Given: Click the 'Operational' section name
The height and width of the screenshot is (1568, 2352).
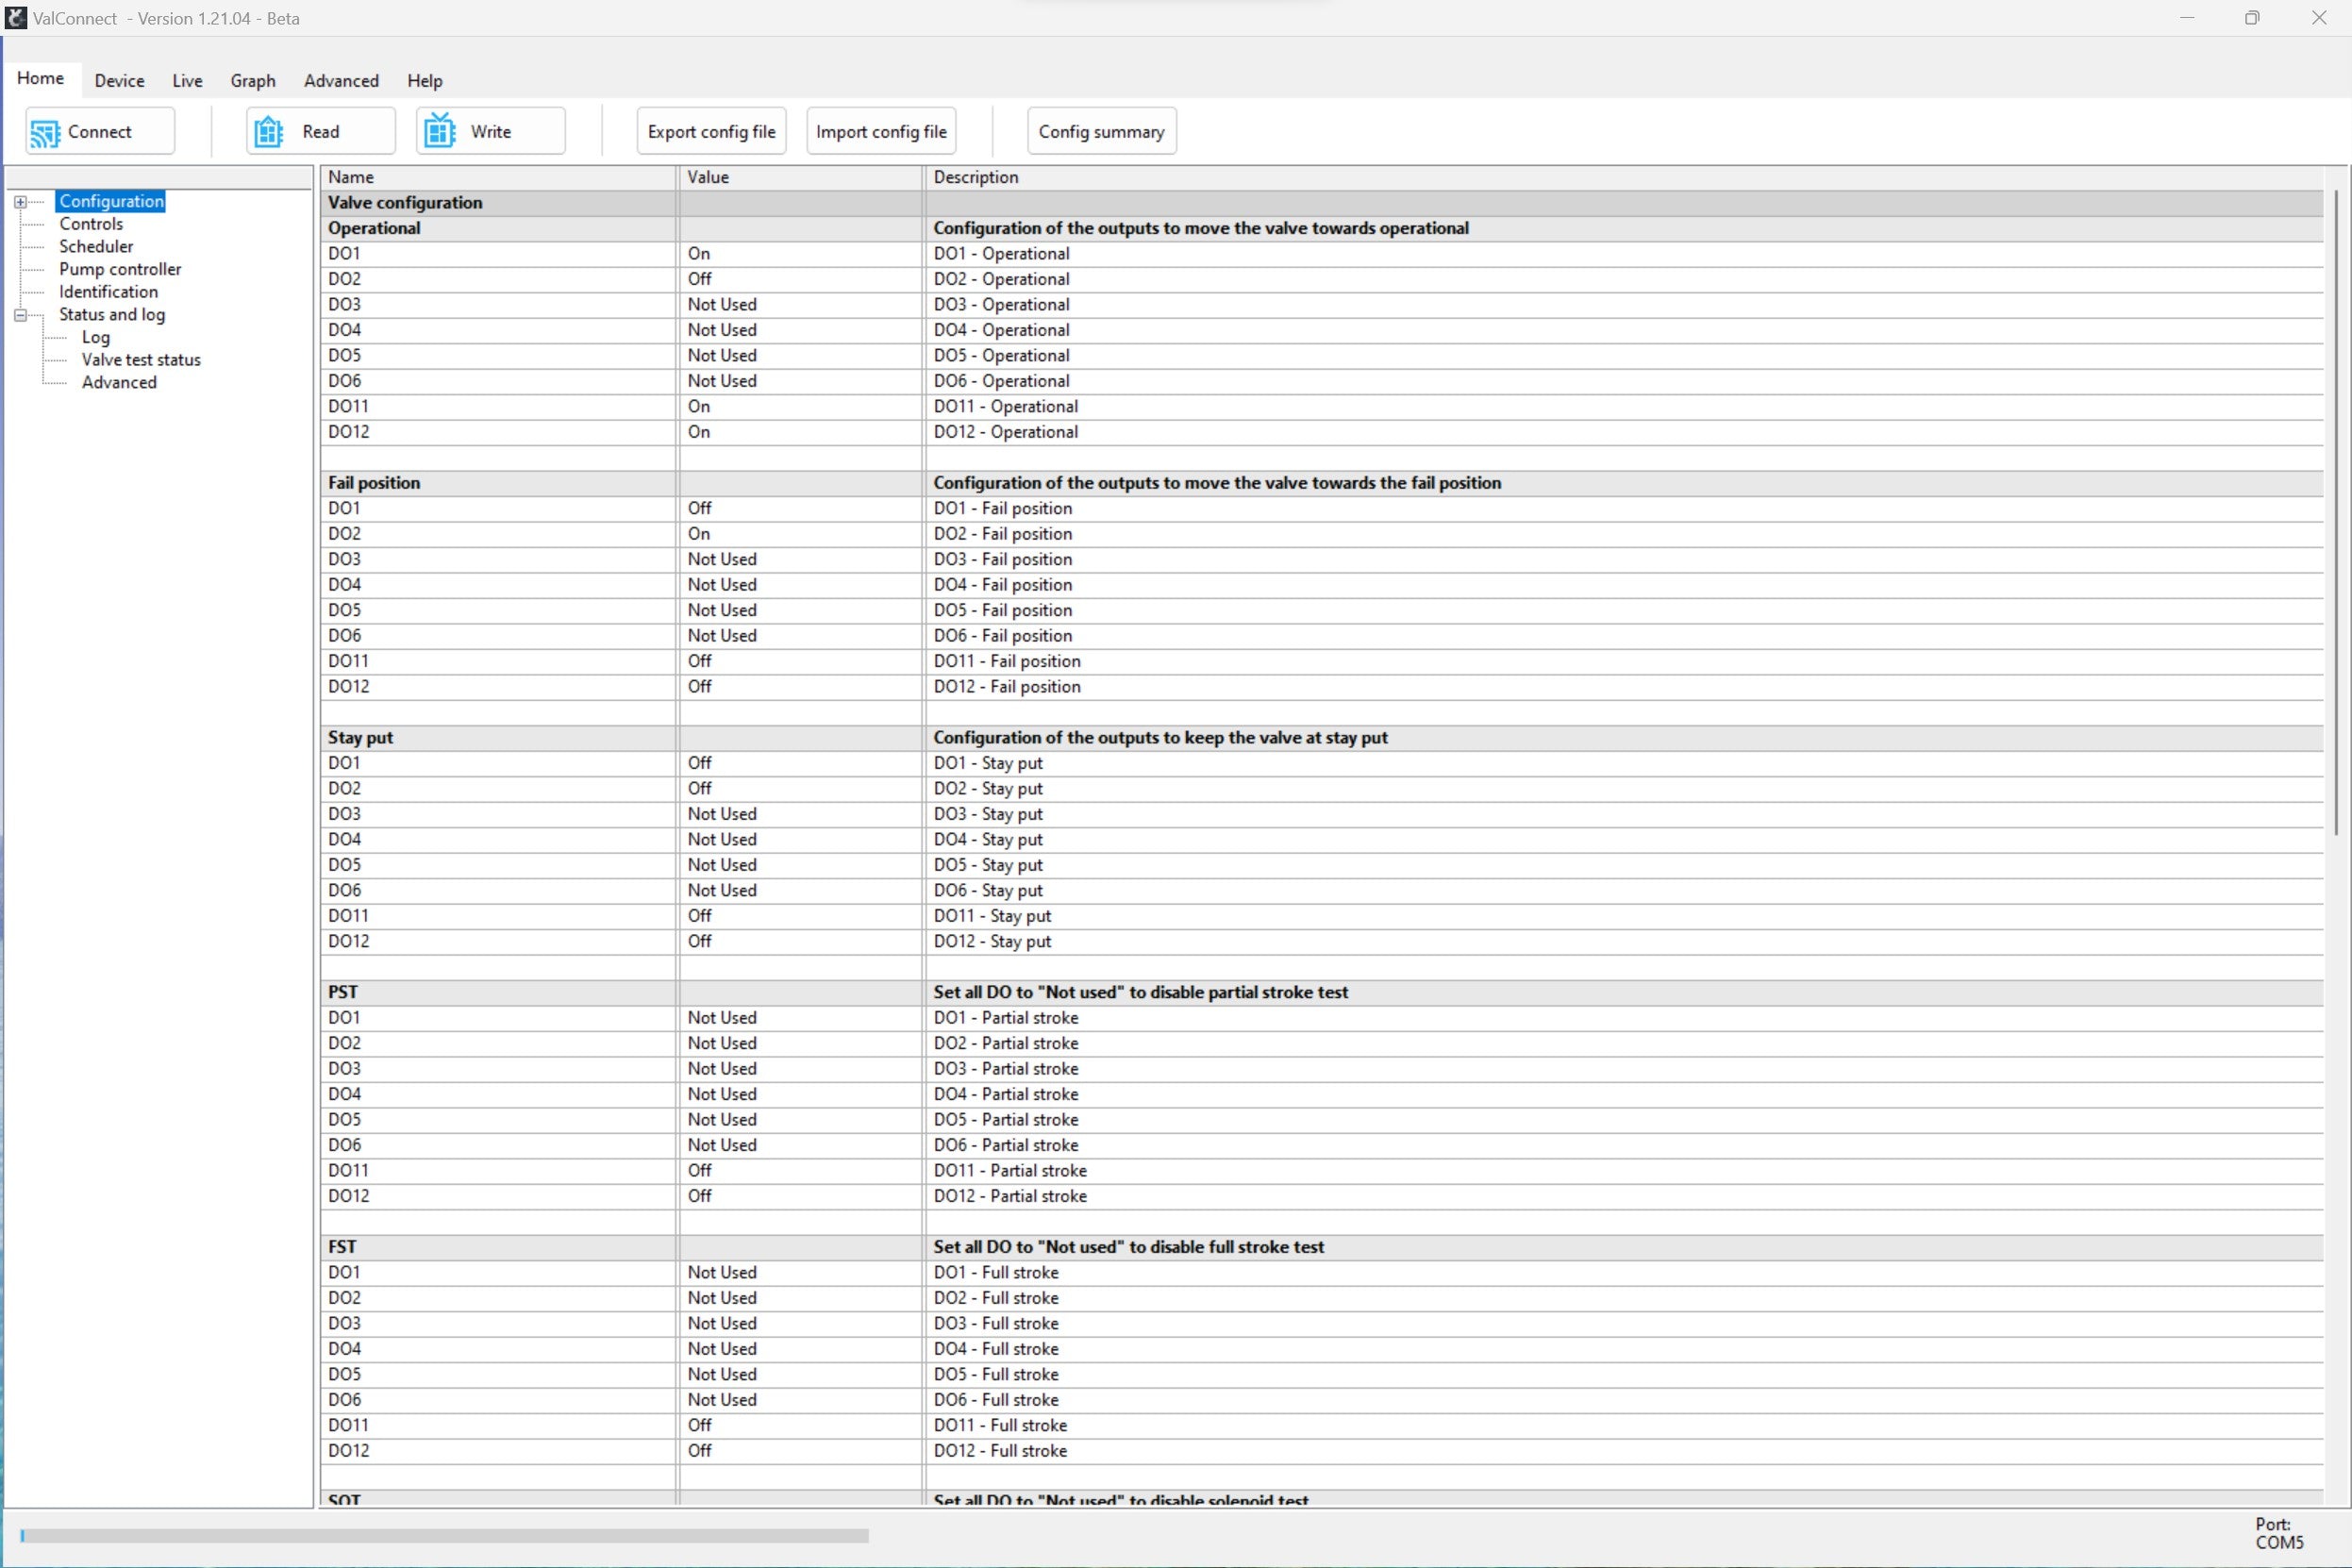Looking at the screenshot, I should click(x=374, y=229).
